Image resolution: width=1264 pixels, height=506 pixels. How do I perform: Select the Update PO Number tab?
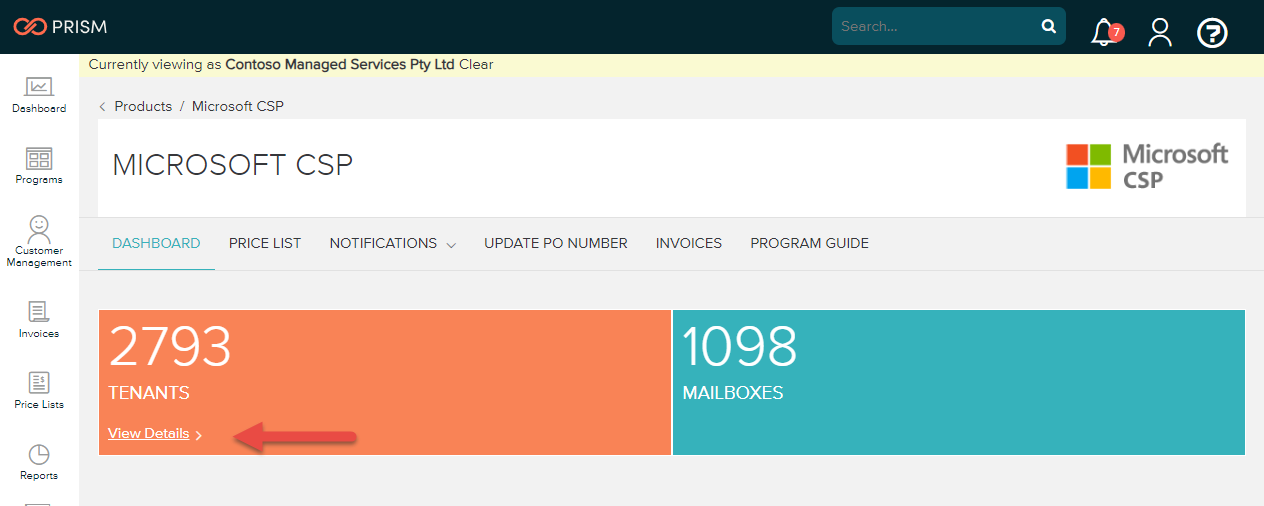[x=556, y=243]
